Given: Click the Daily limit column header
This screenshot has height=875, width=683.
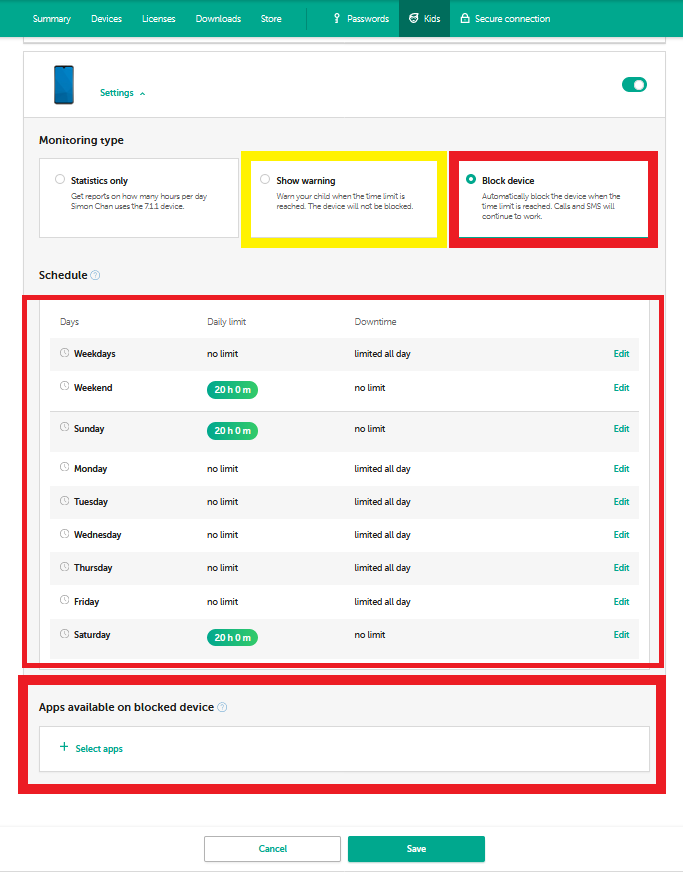Looking at the screenshot, I should point(226,322).
